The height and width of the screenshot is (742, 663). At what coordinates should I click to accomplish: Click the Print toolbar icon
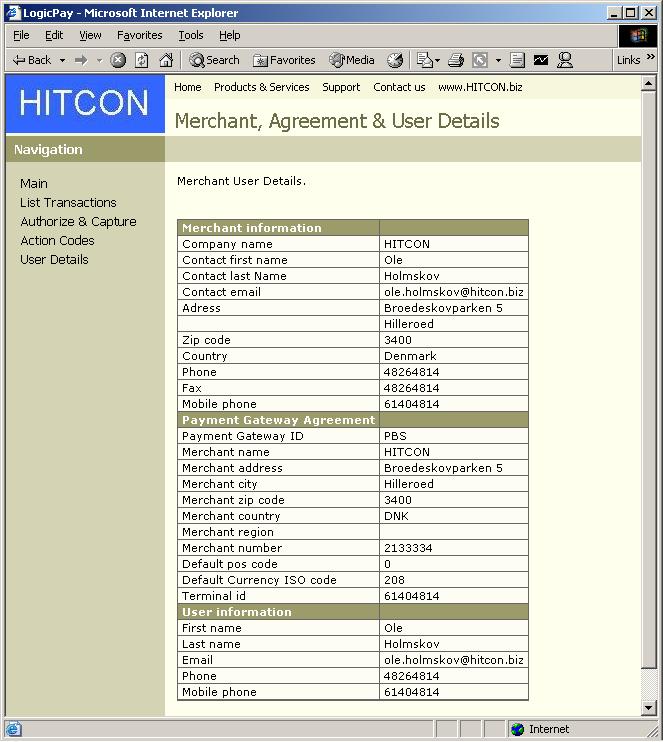click(456, 60)
